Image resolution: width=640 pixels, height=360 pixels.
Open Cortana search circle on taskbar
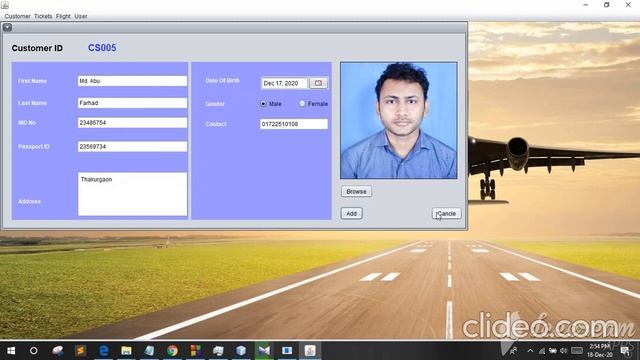(x=34, y=351)
